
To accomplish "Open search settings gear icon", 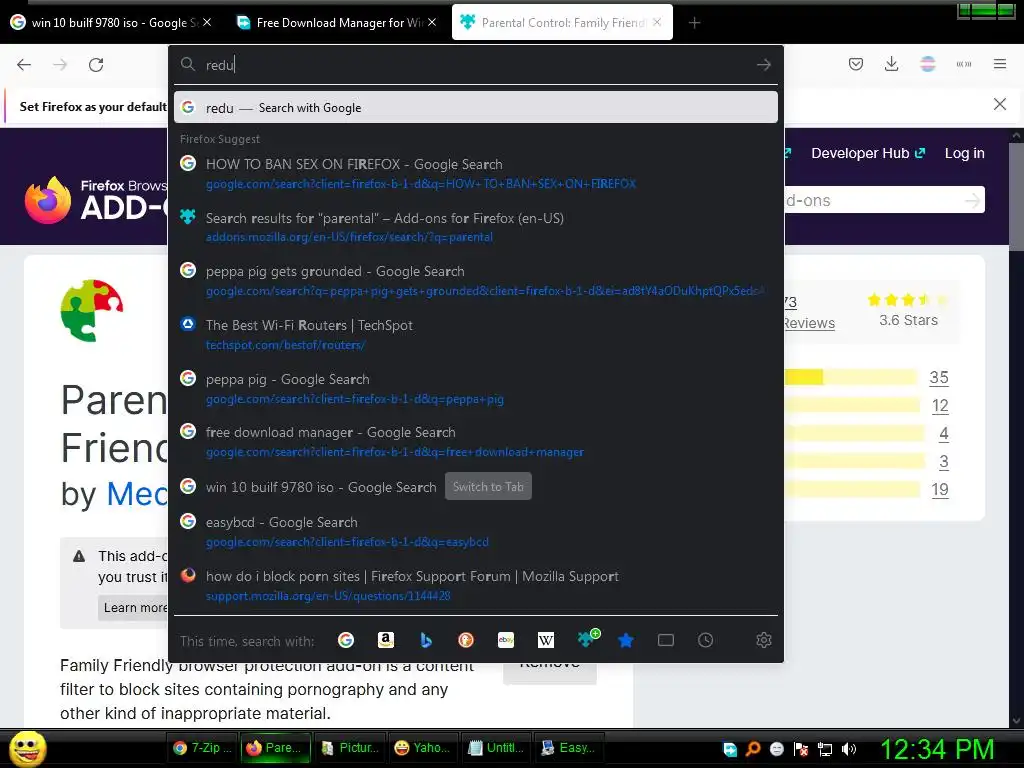I will (x=764, y=640).
